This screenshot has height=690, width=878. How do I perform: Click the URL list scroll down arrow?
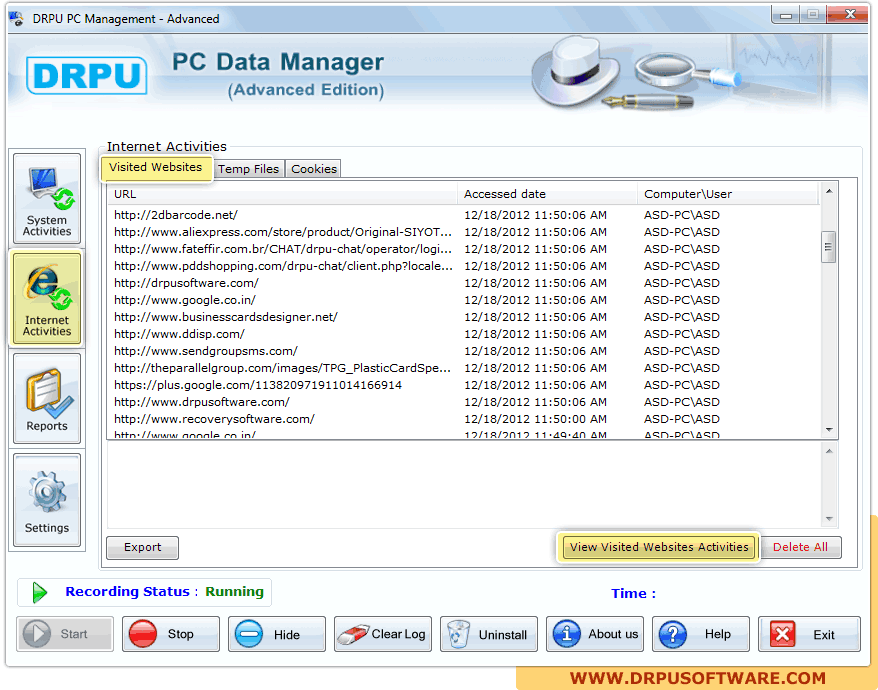(829, 430)
